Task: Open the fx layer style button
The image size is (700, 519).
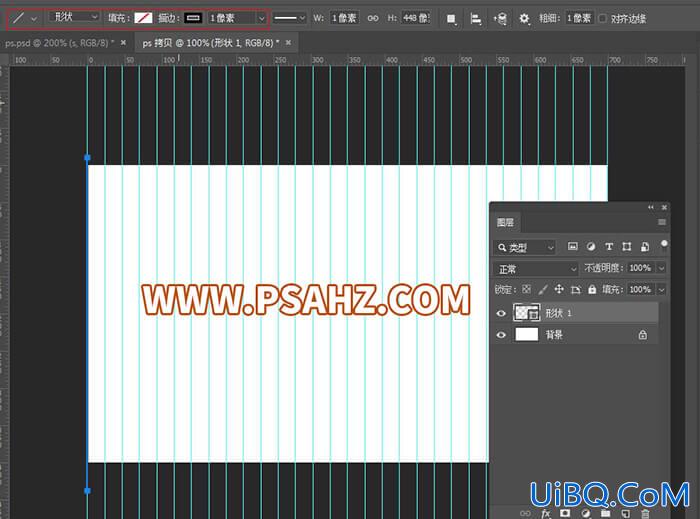Action: coord(546,513)
